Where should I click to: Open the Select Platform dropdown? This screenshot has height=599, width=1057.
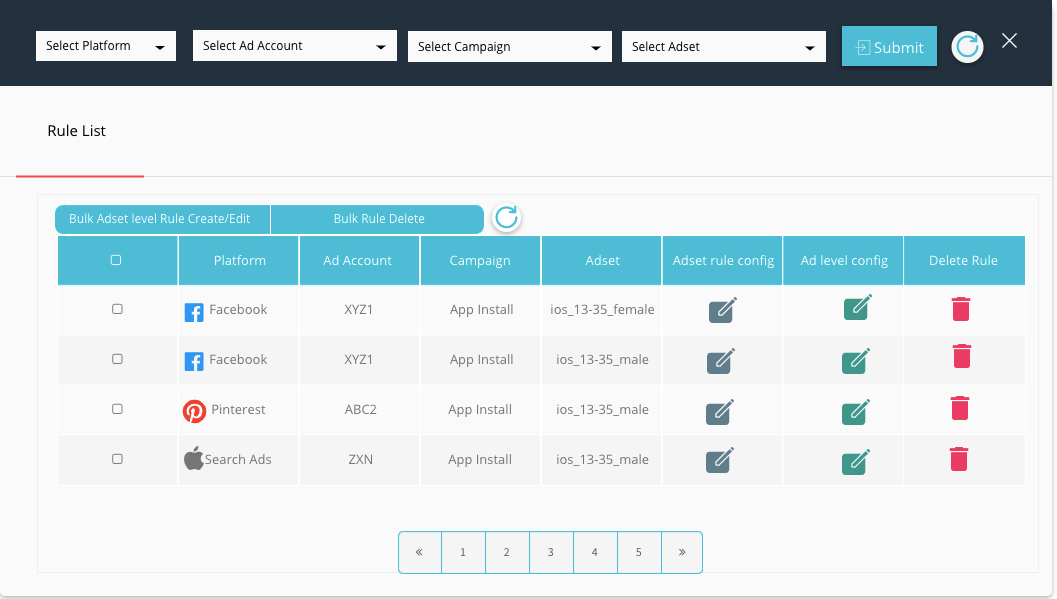105,46
